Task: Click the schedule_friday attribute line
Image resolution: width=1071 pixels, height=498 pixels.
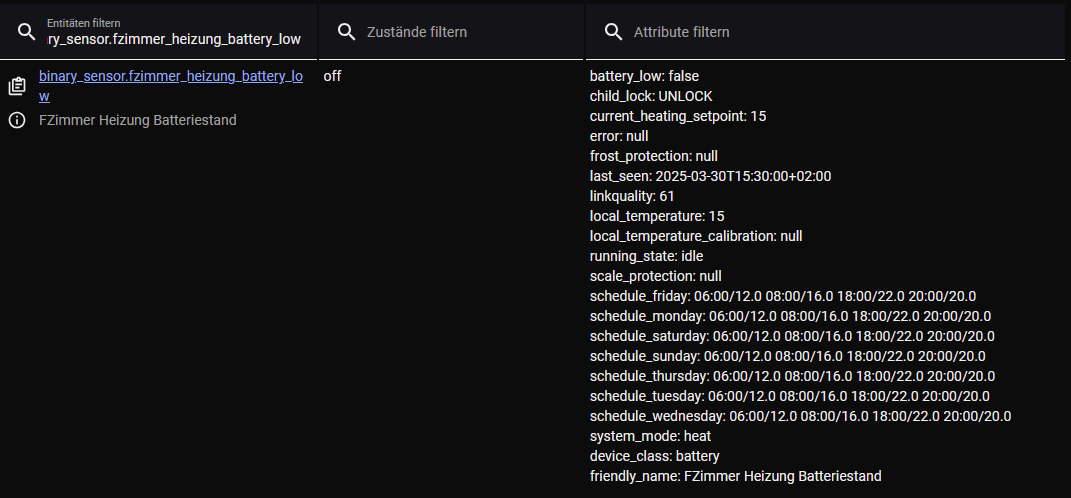Action: click(x=782, y=296)
